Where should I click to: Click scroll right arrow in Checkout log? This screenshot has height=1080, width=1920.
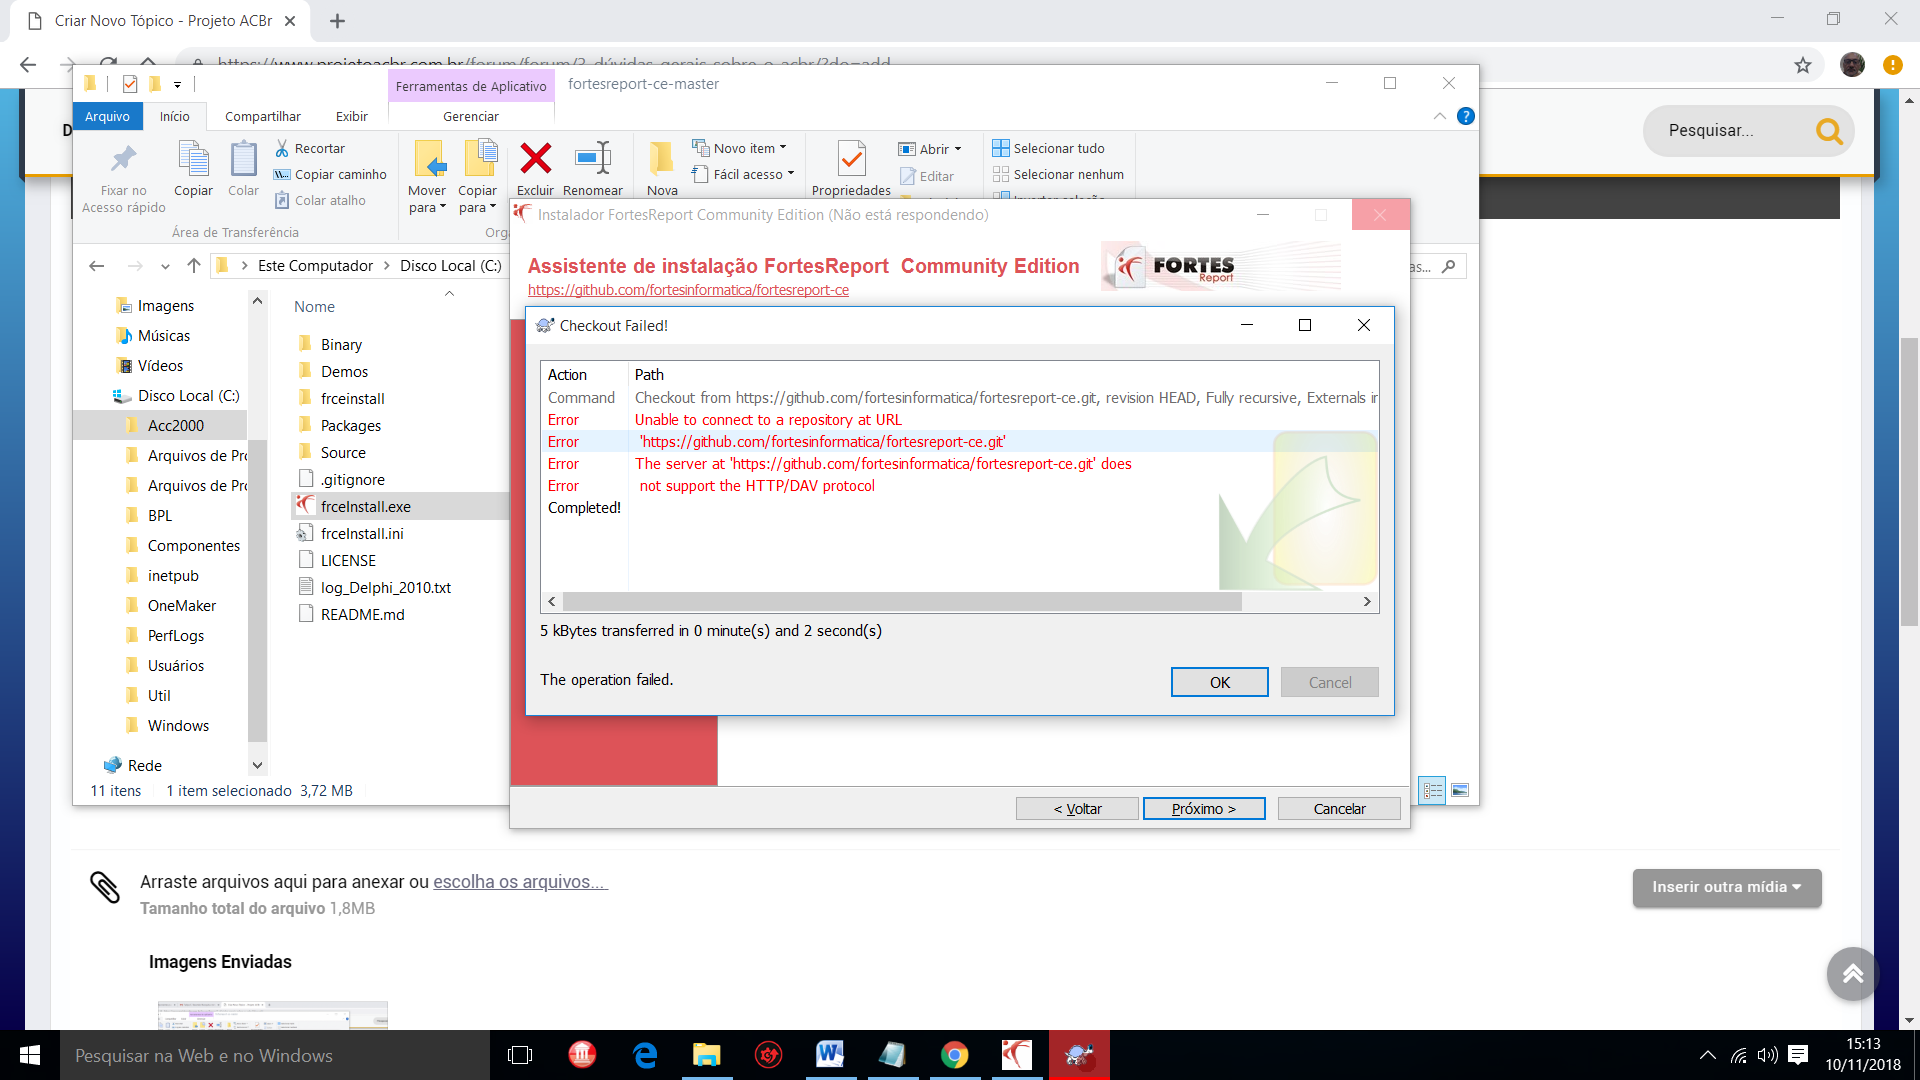point(1367,602)
